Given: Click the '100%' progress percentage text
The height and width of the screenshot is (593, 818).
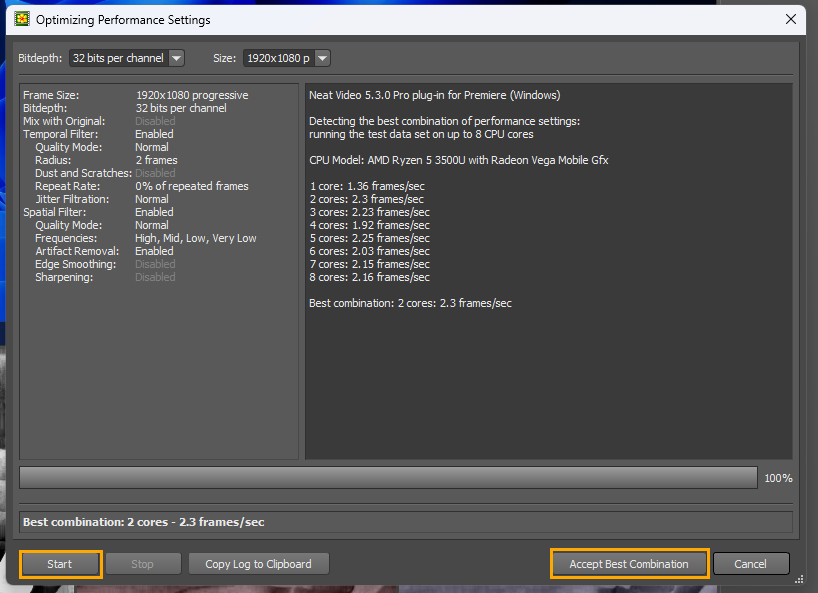Looking at the screenshot, I should (x=778, y=478).
